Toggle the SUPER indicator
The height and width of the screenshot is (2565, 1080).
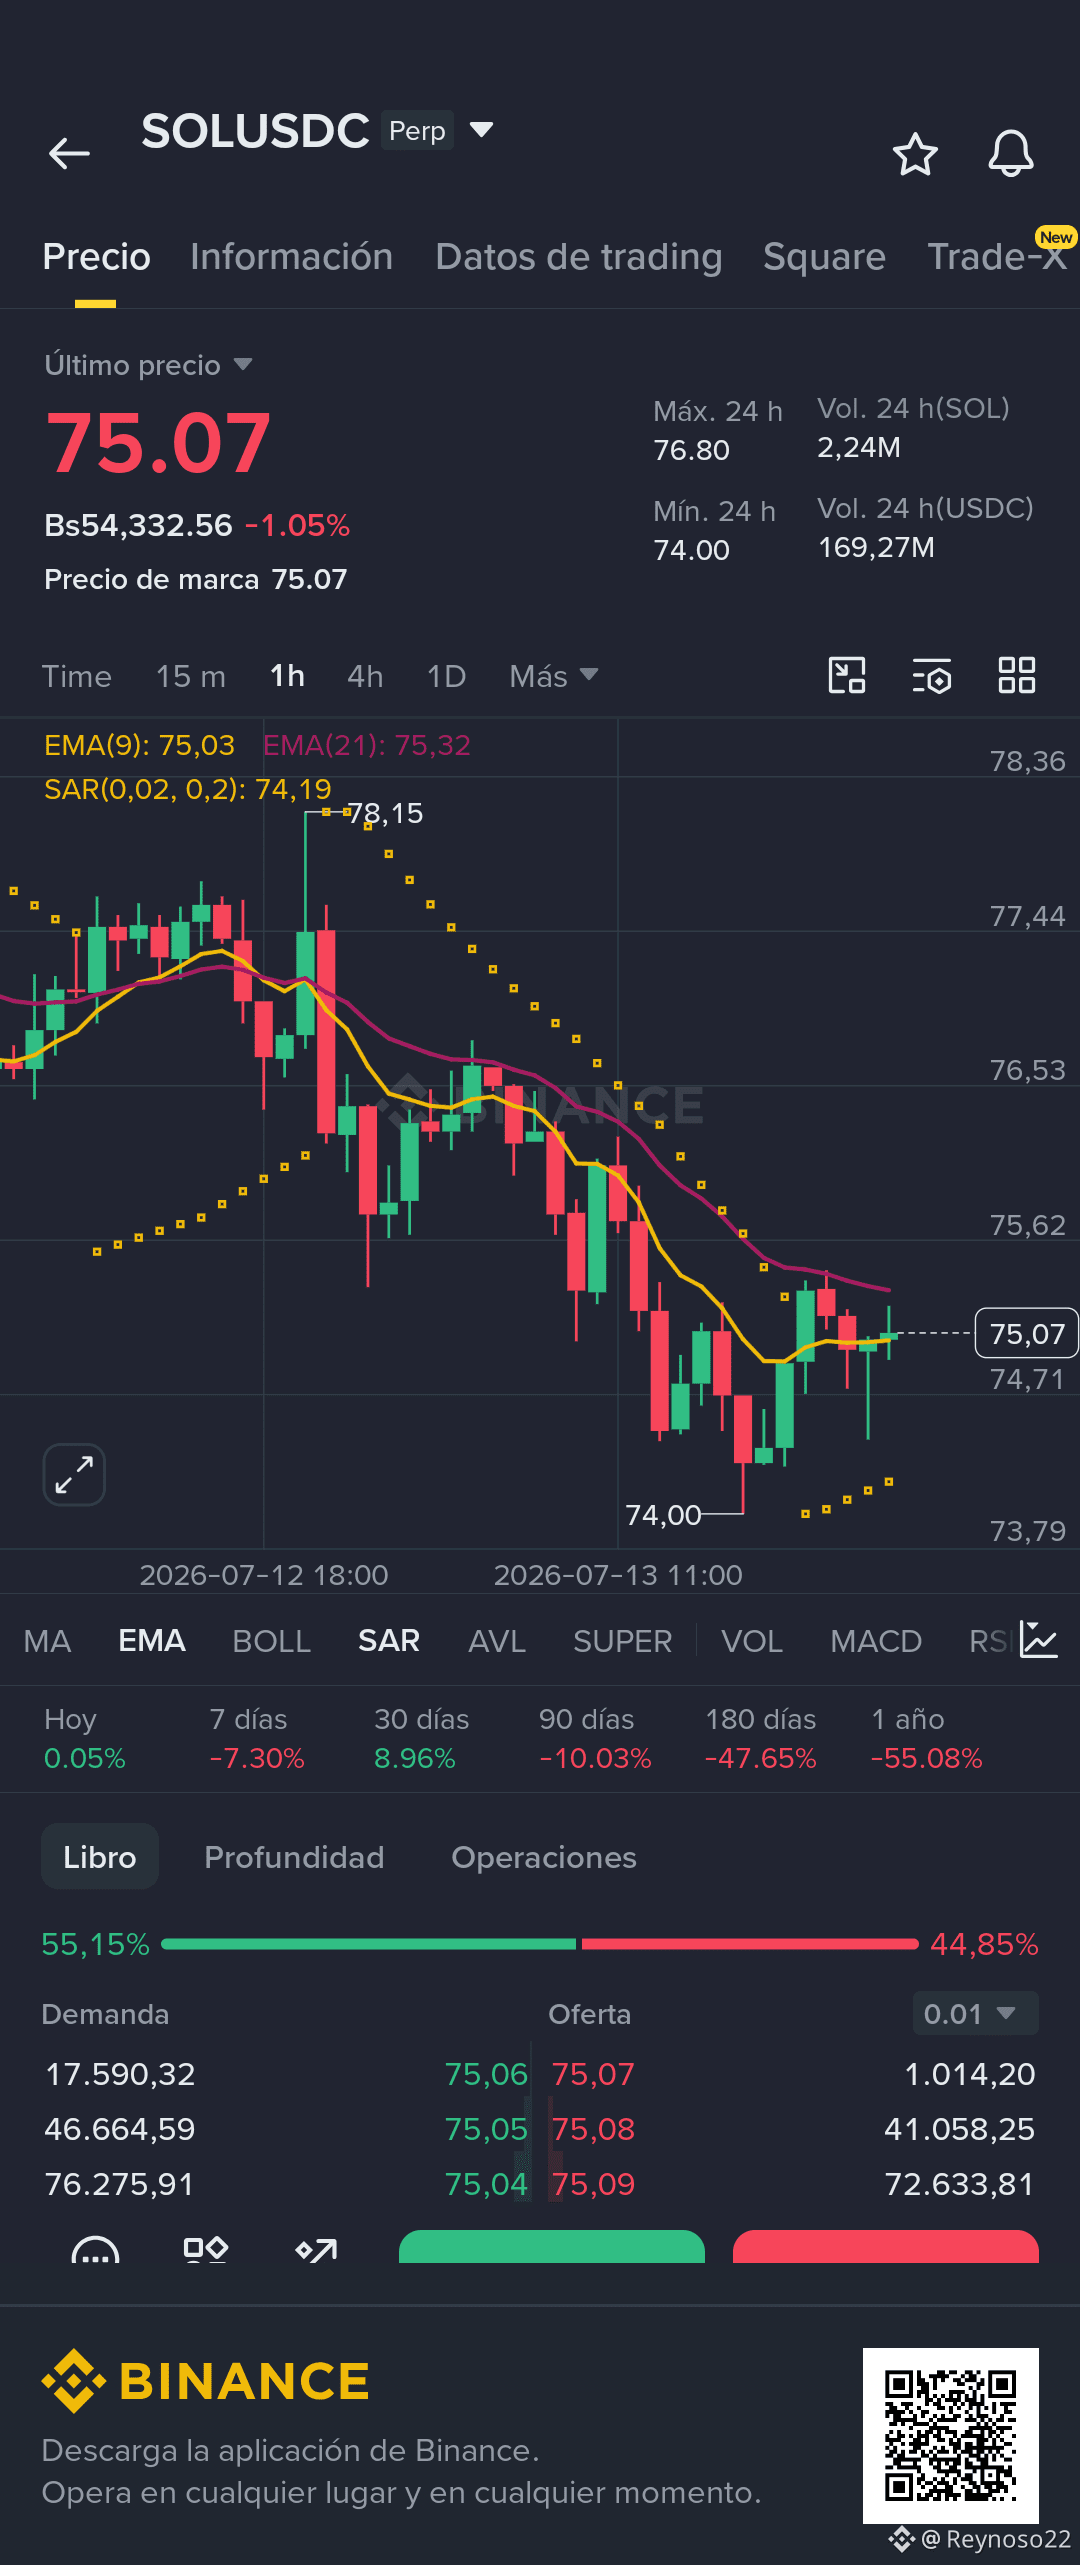tap(622, 1641)
